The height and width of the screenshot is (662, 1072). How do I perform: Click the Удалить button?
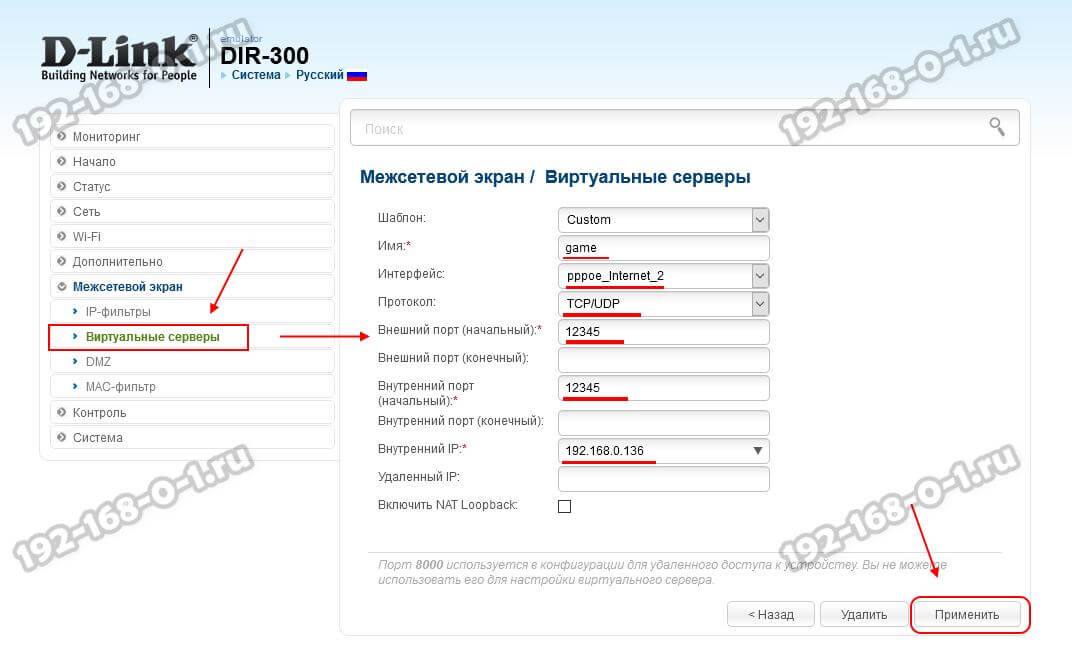(864, 614)
